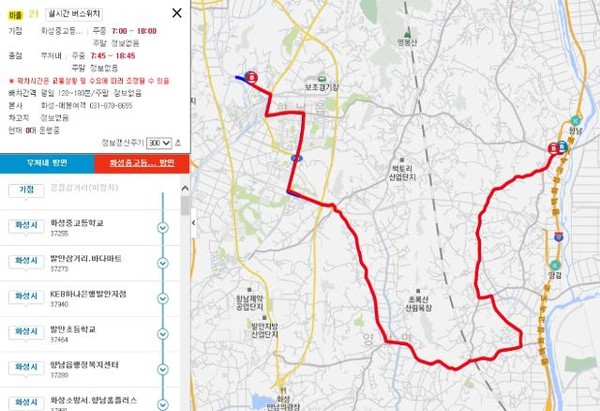This screenshot has height=411, width=600.
Task: Close the bus route info panel
Action: (177, 13)
